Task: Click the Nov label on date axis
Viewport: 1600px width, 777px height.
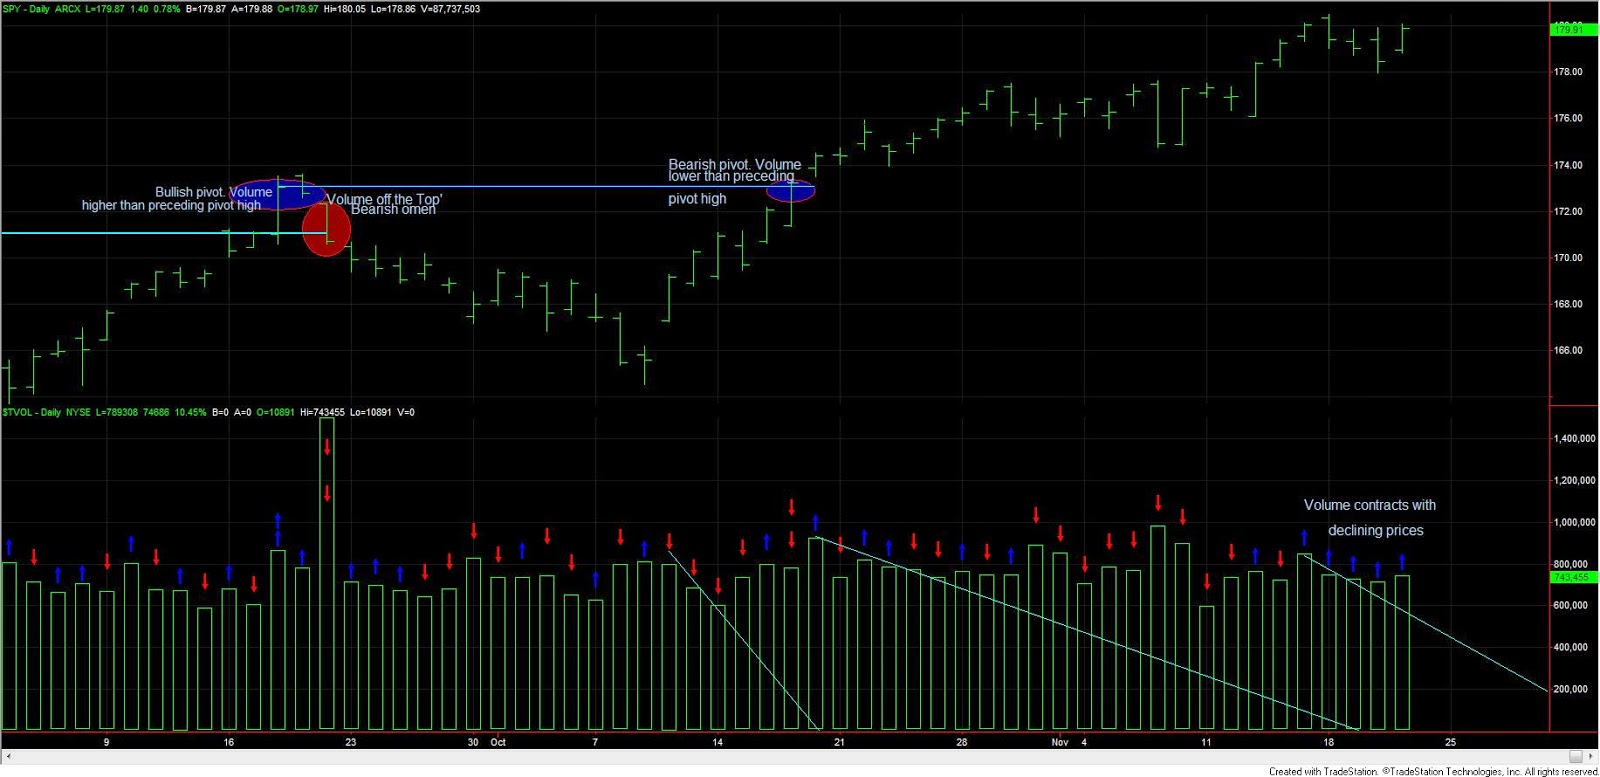Action: coord(1060,742)
